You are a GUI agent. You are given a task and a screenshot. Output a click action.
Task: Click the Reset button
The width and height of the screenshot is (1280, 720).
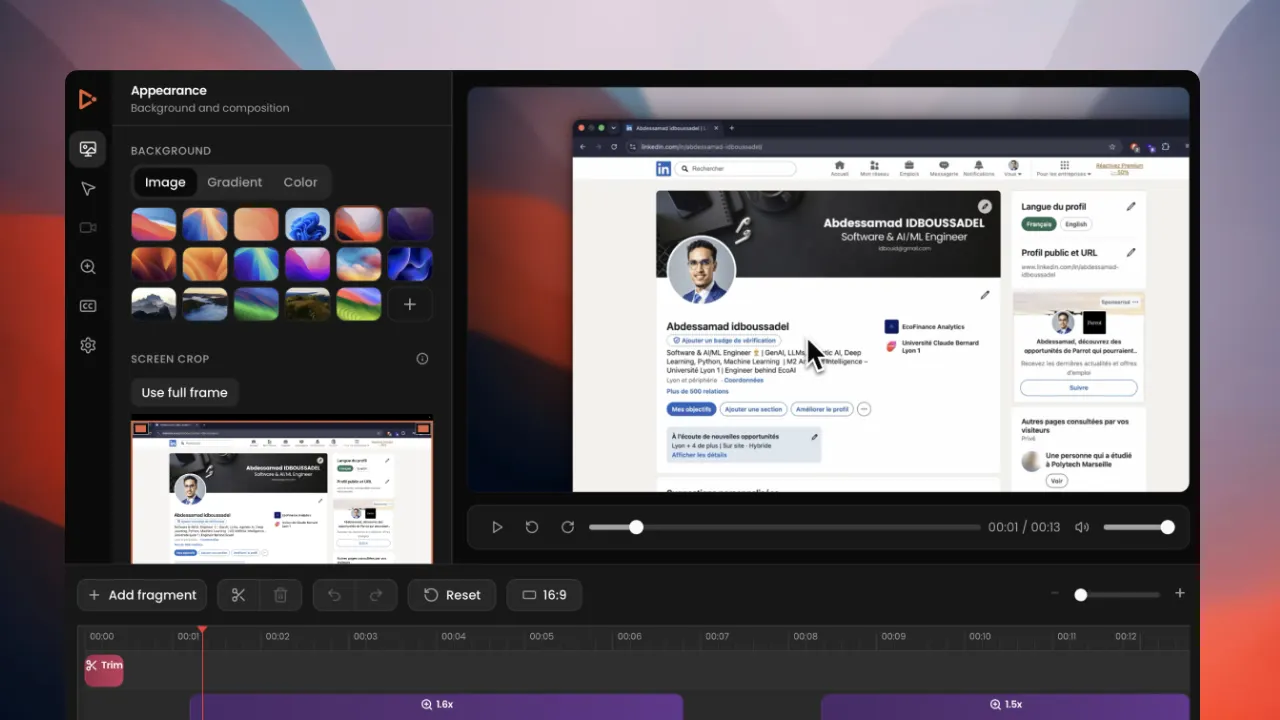(452, 595)
